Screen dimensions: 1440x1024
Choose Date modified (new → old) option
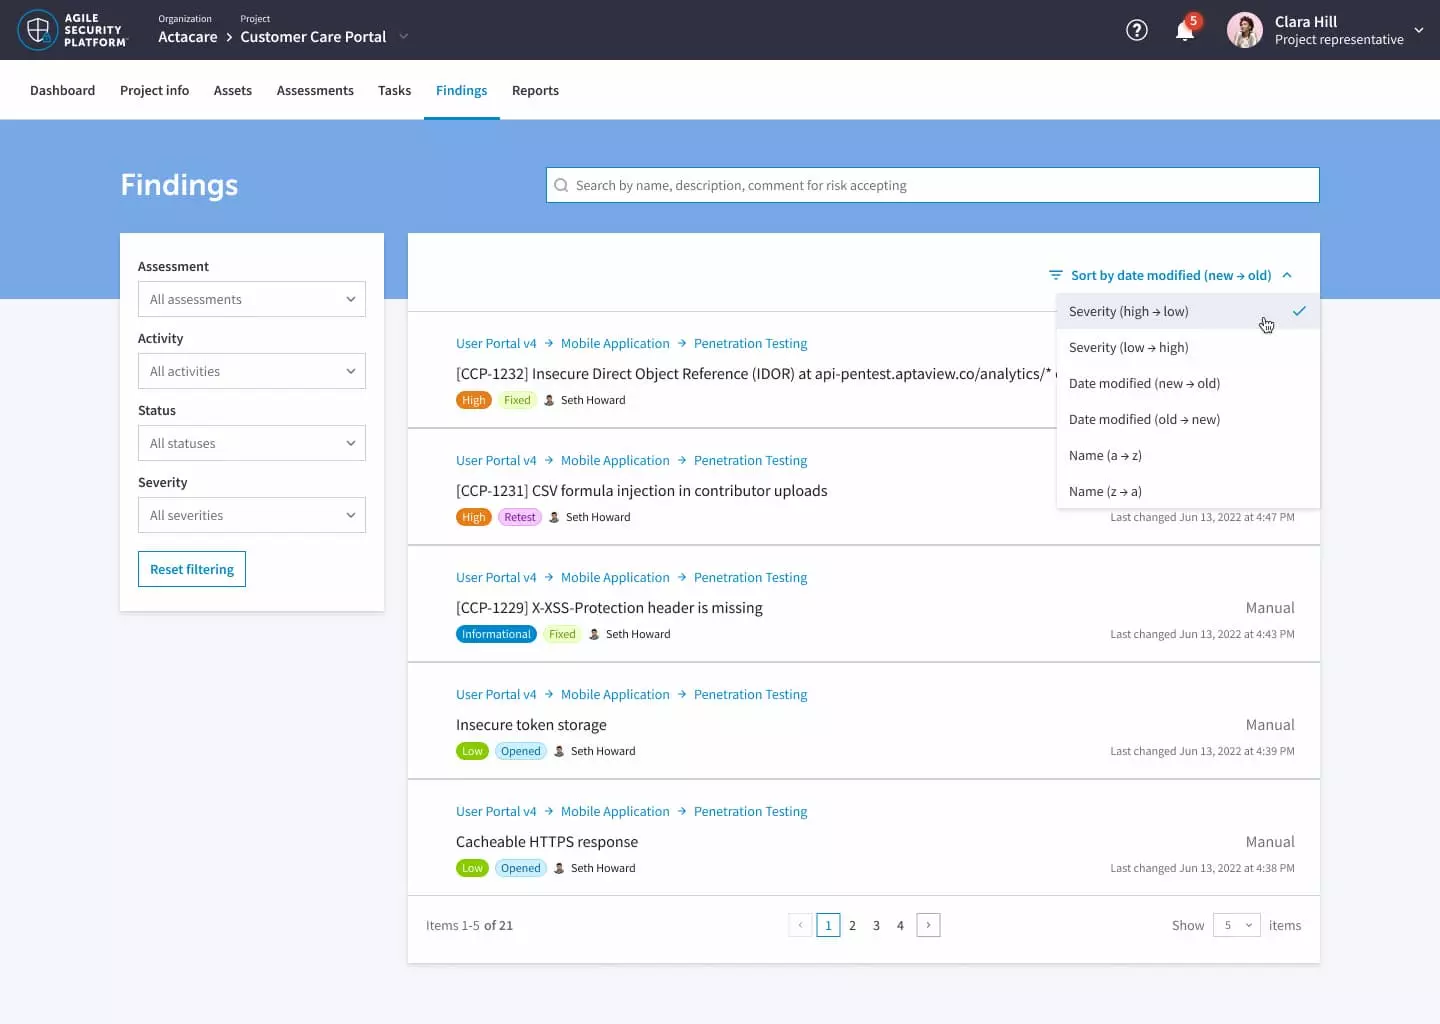tap(1188, 383)
